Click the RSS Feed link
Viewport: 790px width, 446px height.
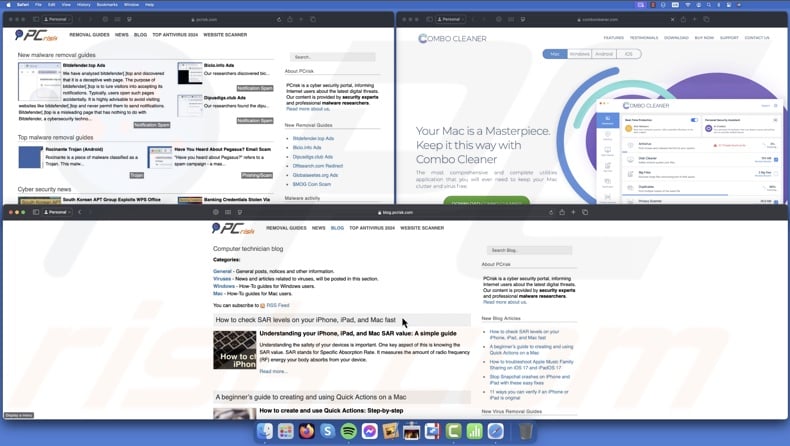click(278, 305)
